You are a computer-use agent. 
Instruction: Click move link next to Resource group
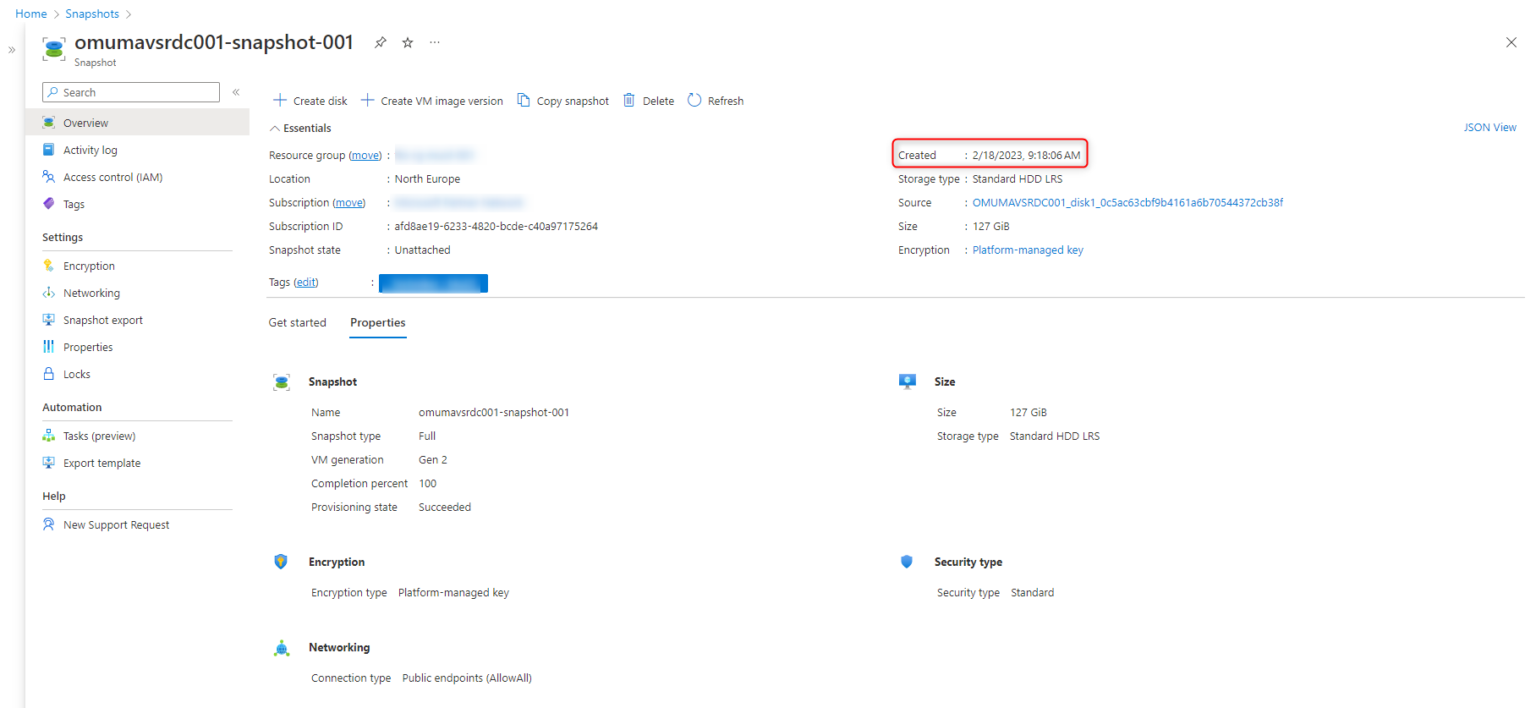coord(366,156)
